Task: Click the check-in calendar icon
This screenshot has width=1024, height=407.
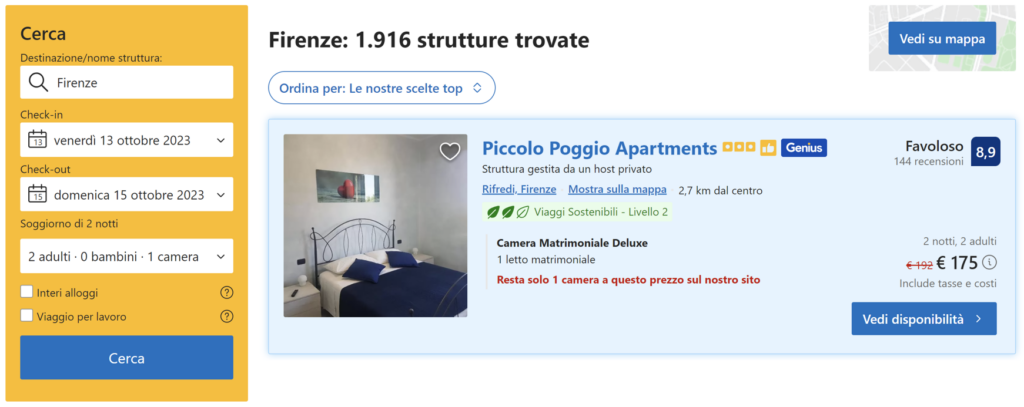Action: (x=38, y=139)
